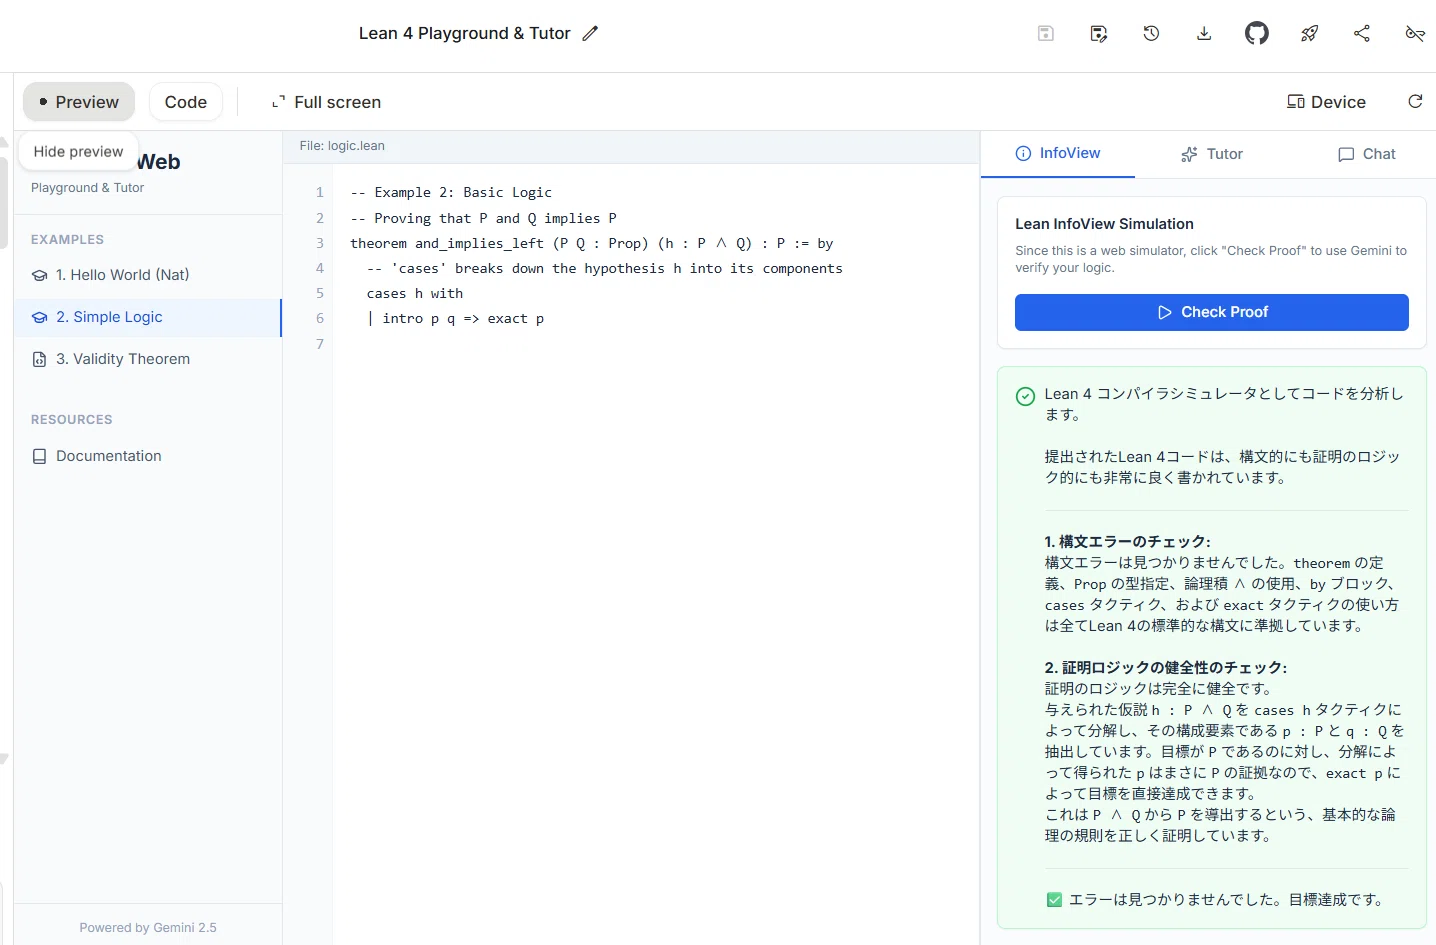
Task: Click code line 'theorem and_implies_left'
Action: point(591,243)
